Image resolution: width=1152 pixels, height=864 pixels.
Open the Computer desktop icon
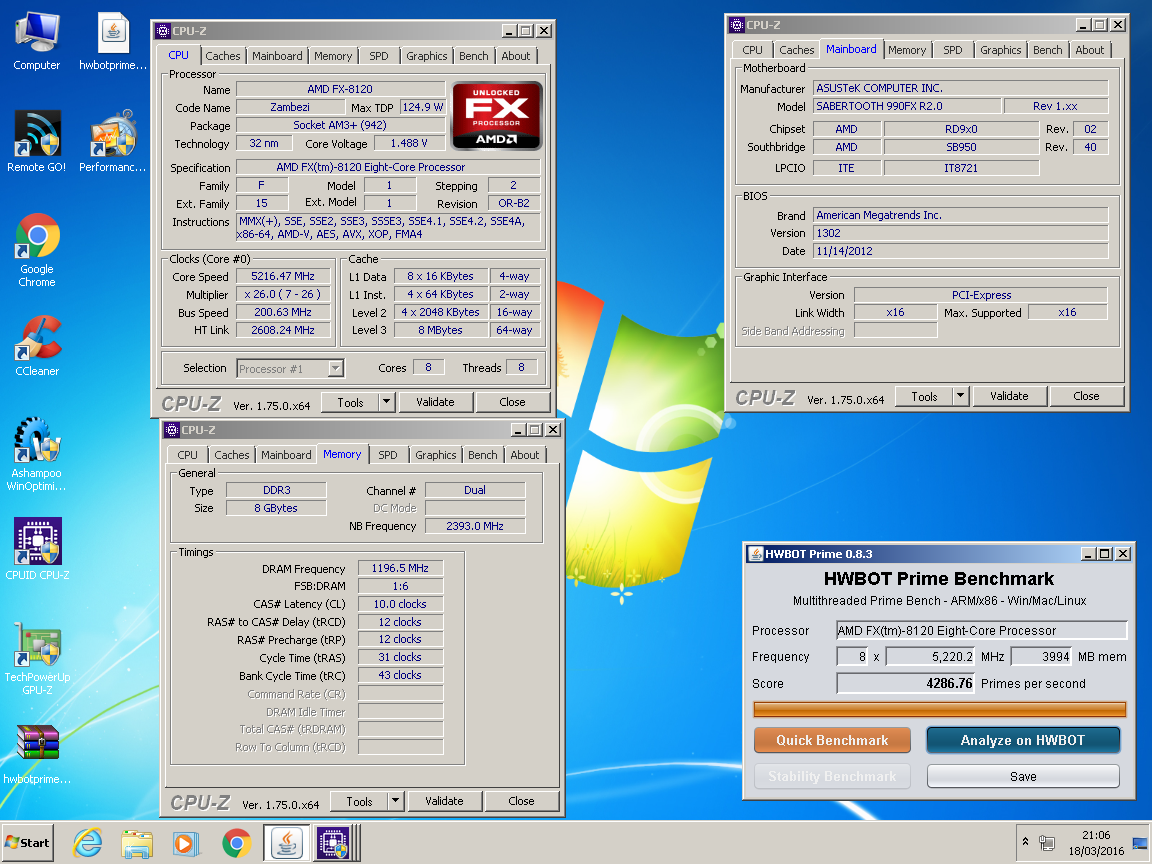[37, 42]
